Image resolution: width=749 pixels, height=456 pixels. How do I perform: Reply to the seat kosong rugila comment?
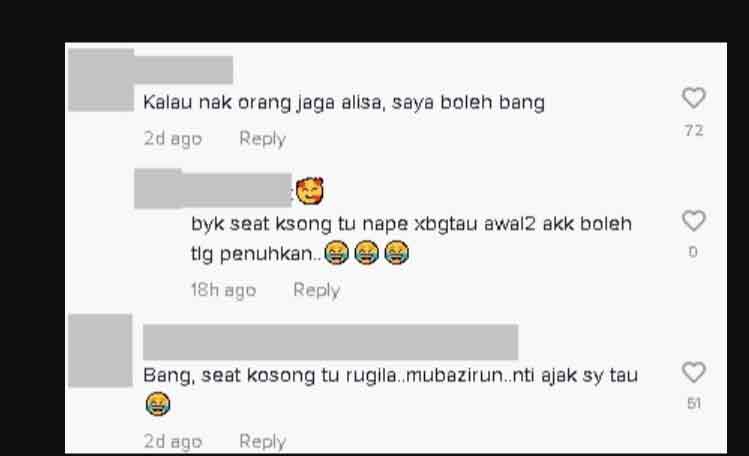(262, 441)
